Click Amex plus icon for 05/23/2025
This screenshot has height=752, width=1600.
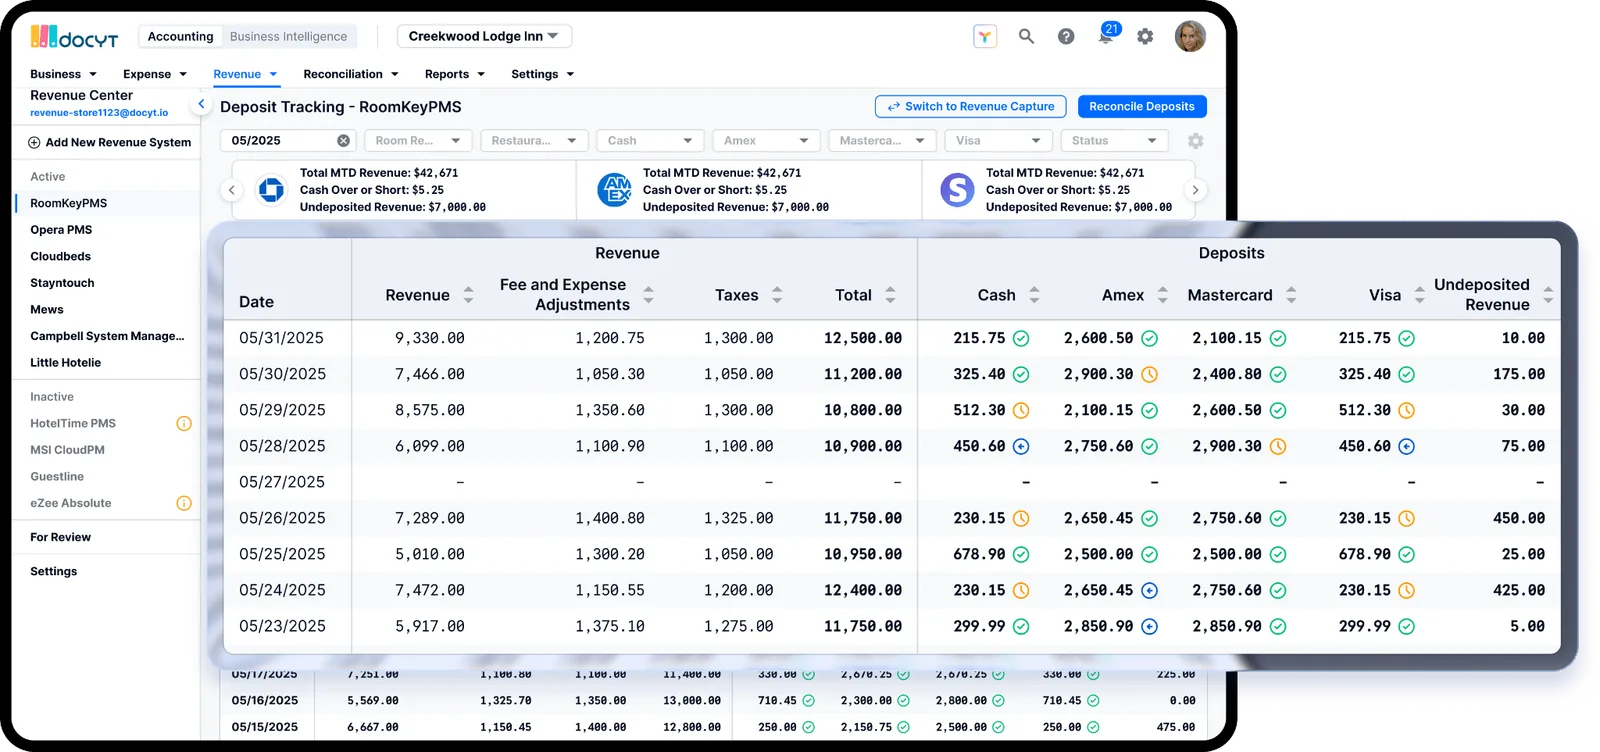coord(1150,627)
